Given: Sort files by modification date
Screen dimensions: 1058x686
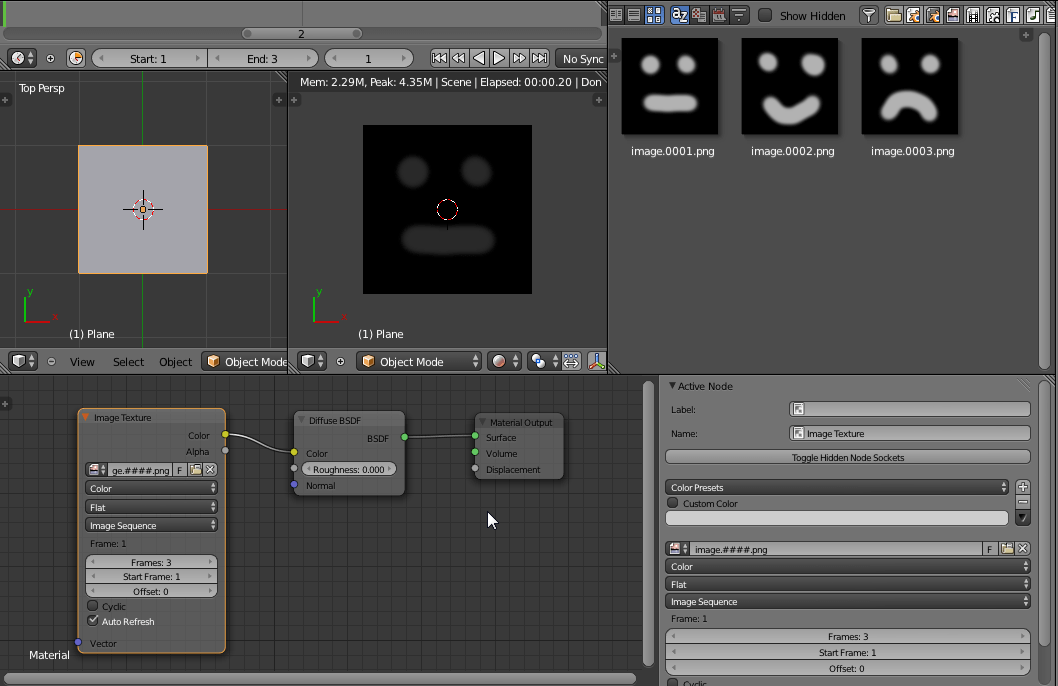Looking at the screenshot, I should point(719,15).
